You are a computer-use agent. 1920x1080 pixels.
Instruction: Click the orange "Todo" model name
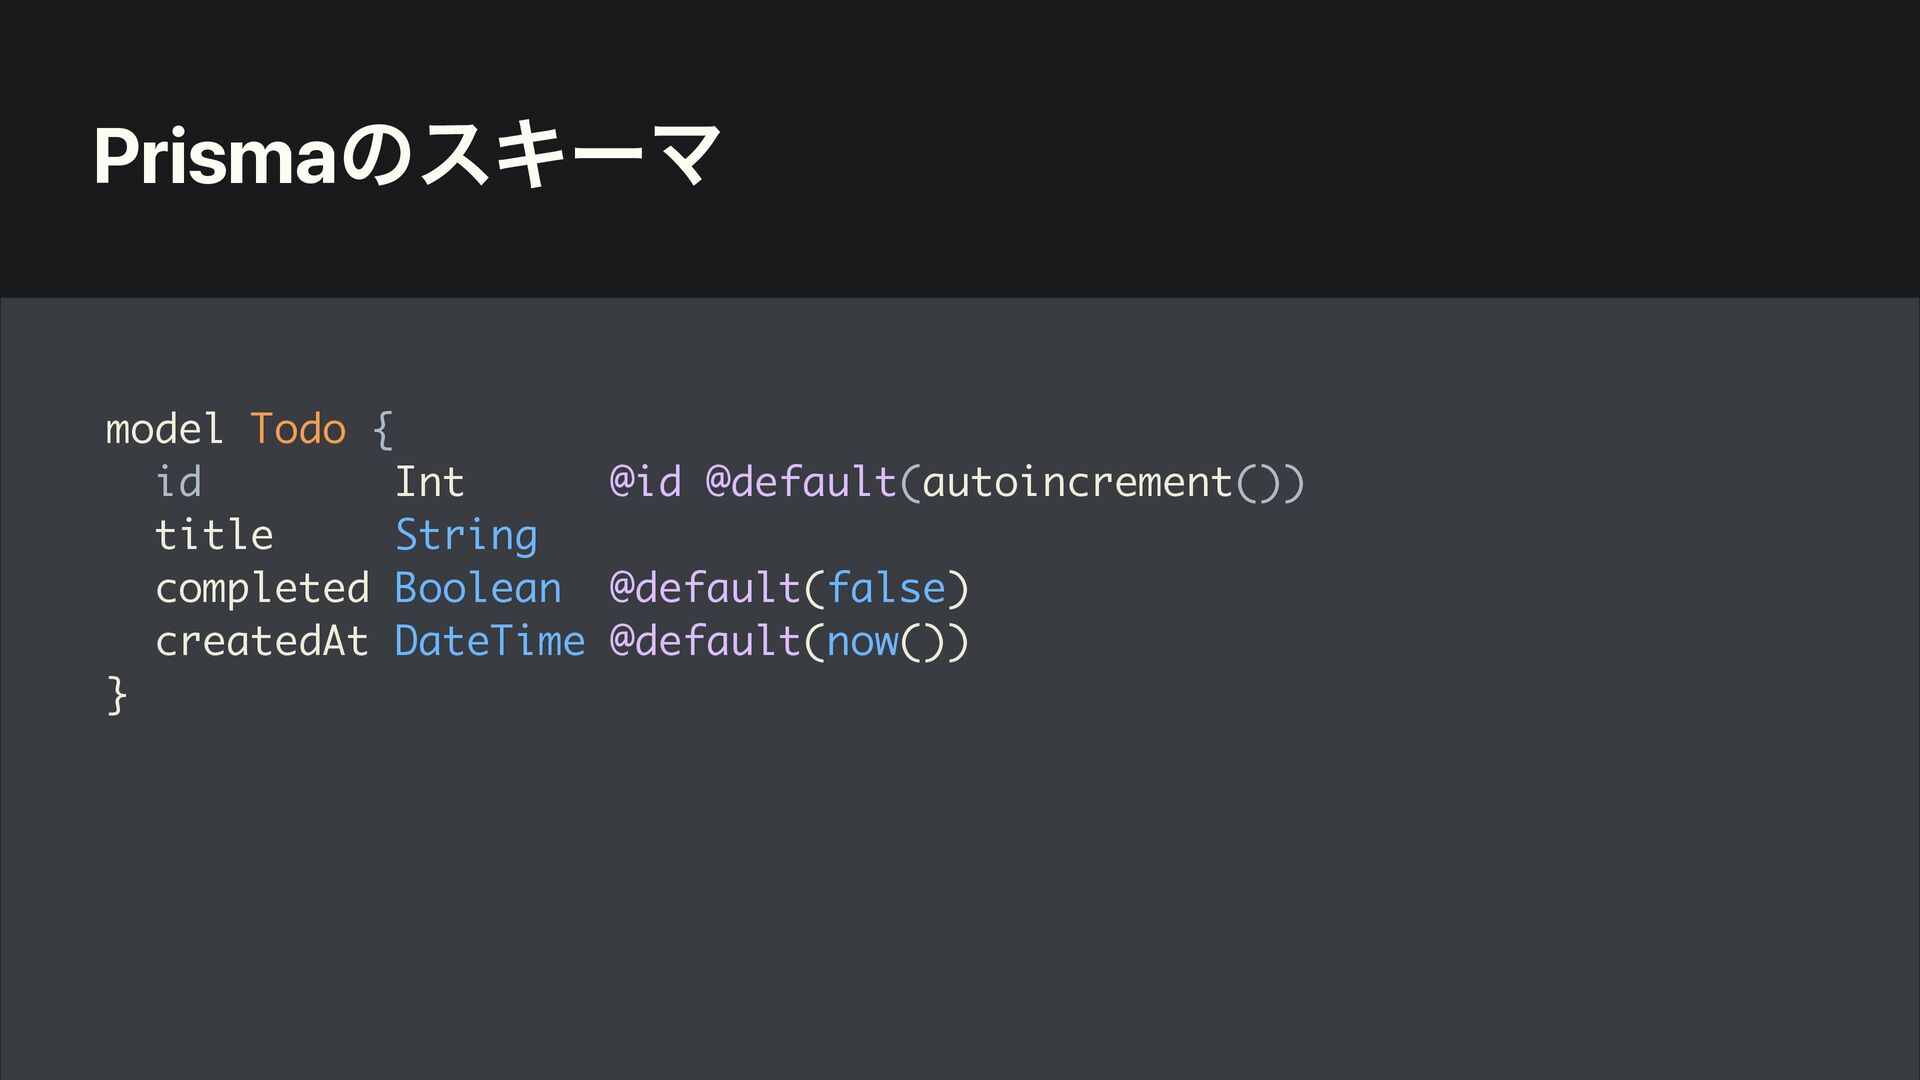(297, 430)
